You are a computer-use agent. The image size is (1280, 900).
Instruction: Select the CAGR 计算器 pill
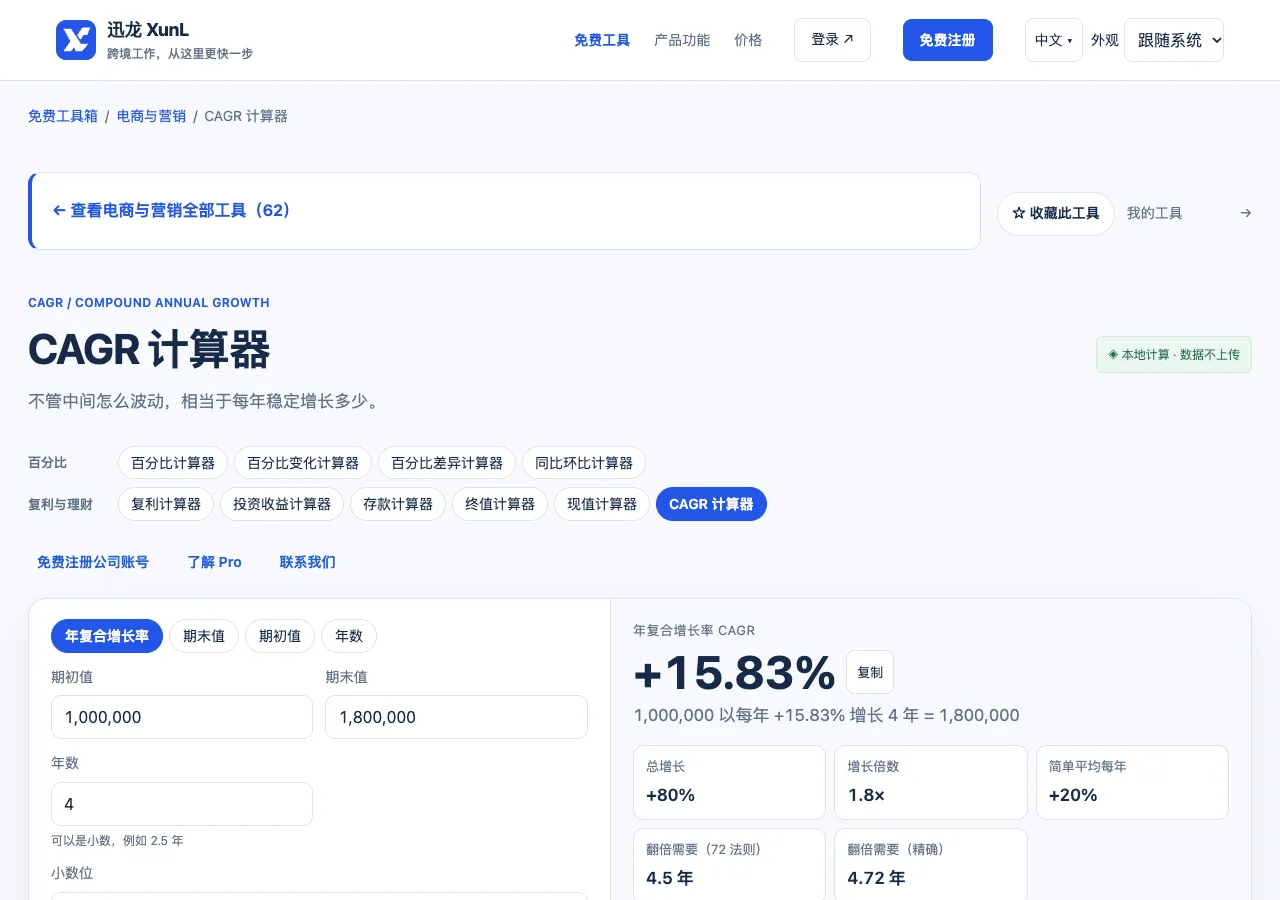pos(711,504)
